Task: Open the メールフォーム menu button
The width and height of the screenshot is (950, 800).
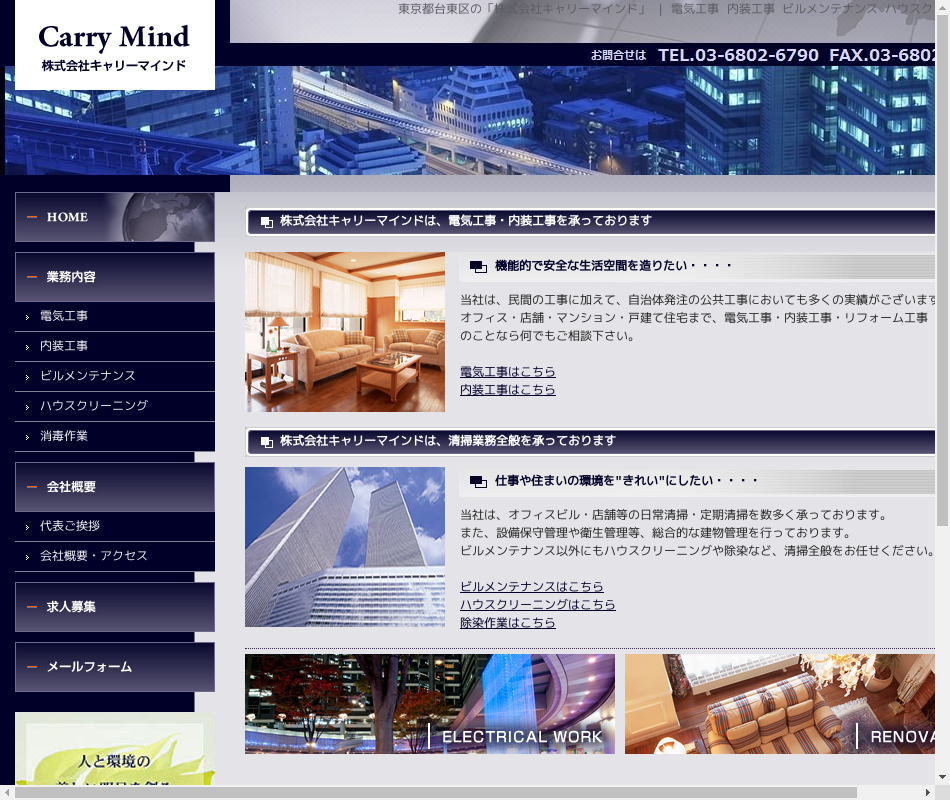Action: pyautogui.click(x=114, y=667)
